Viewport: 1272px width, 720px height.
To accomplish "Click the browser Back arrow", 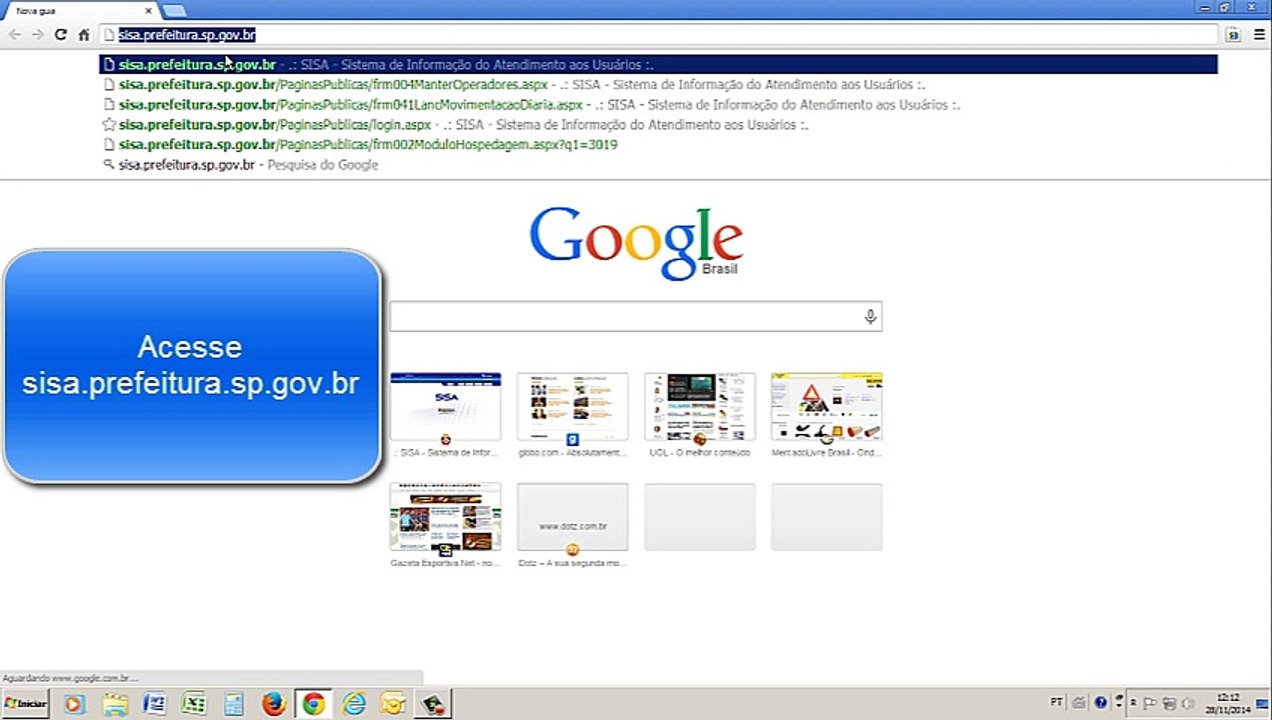I will pyautogui.click(x=15, y=34).
